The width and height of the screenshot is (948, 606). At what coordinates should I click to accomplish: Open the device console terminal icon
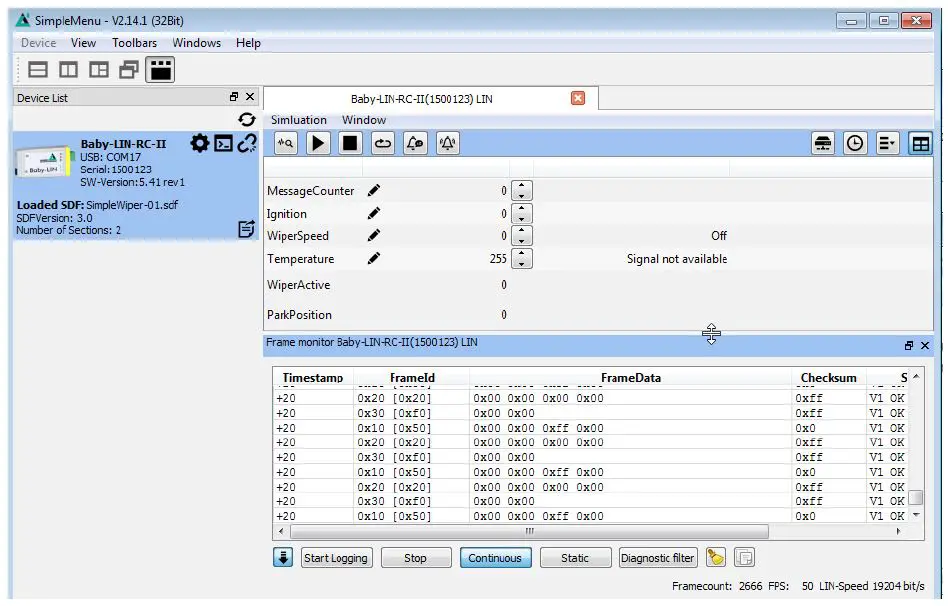click(223, 144)
